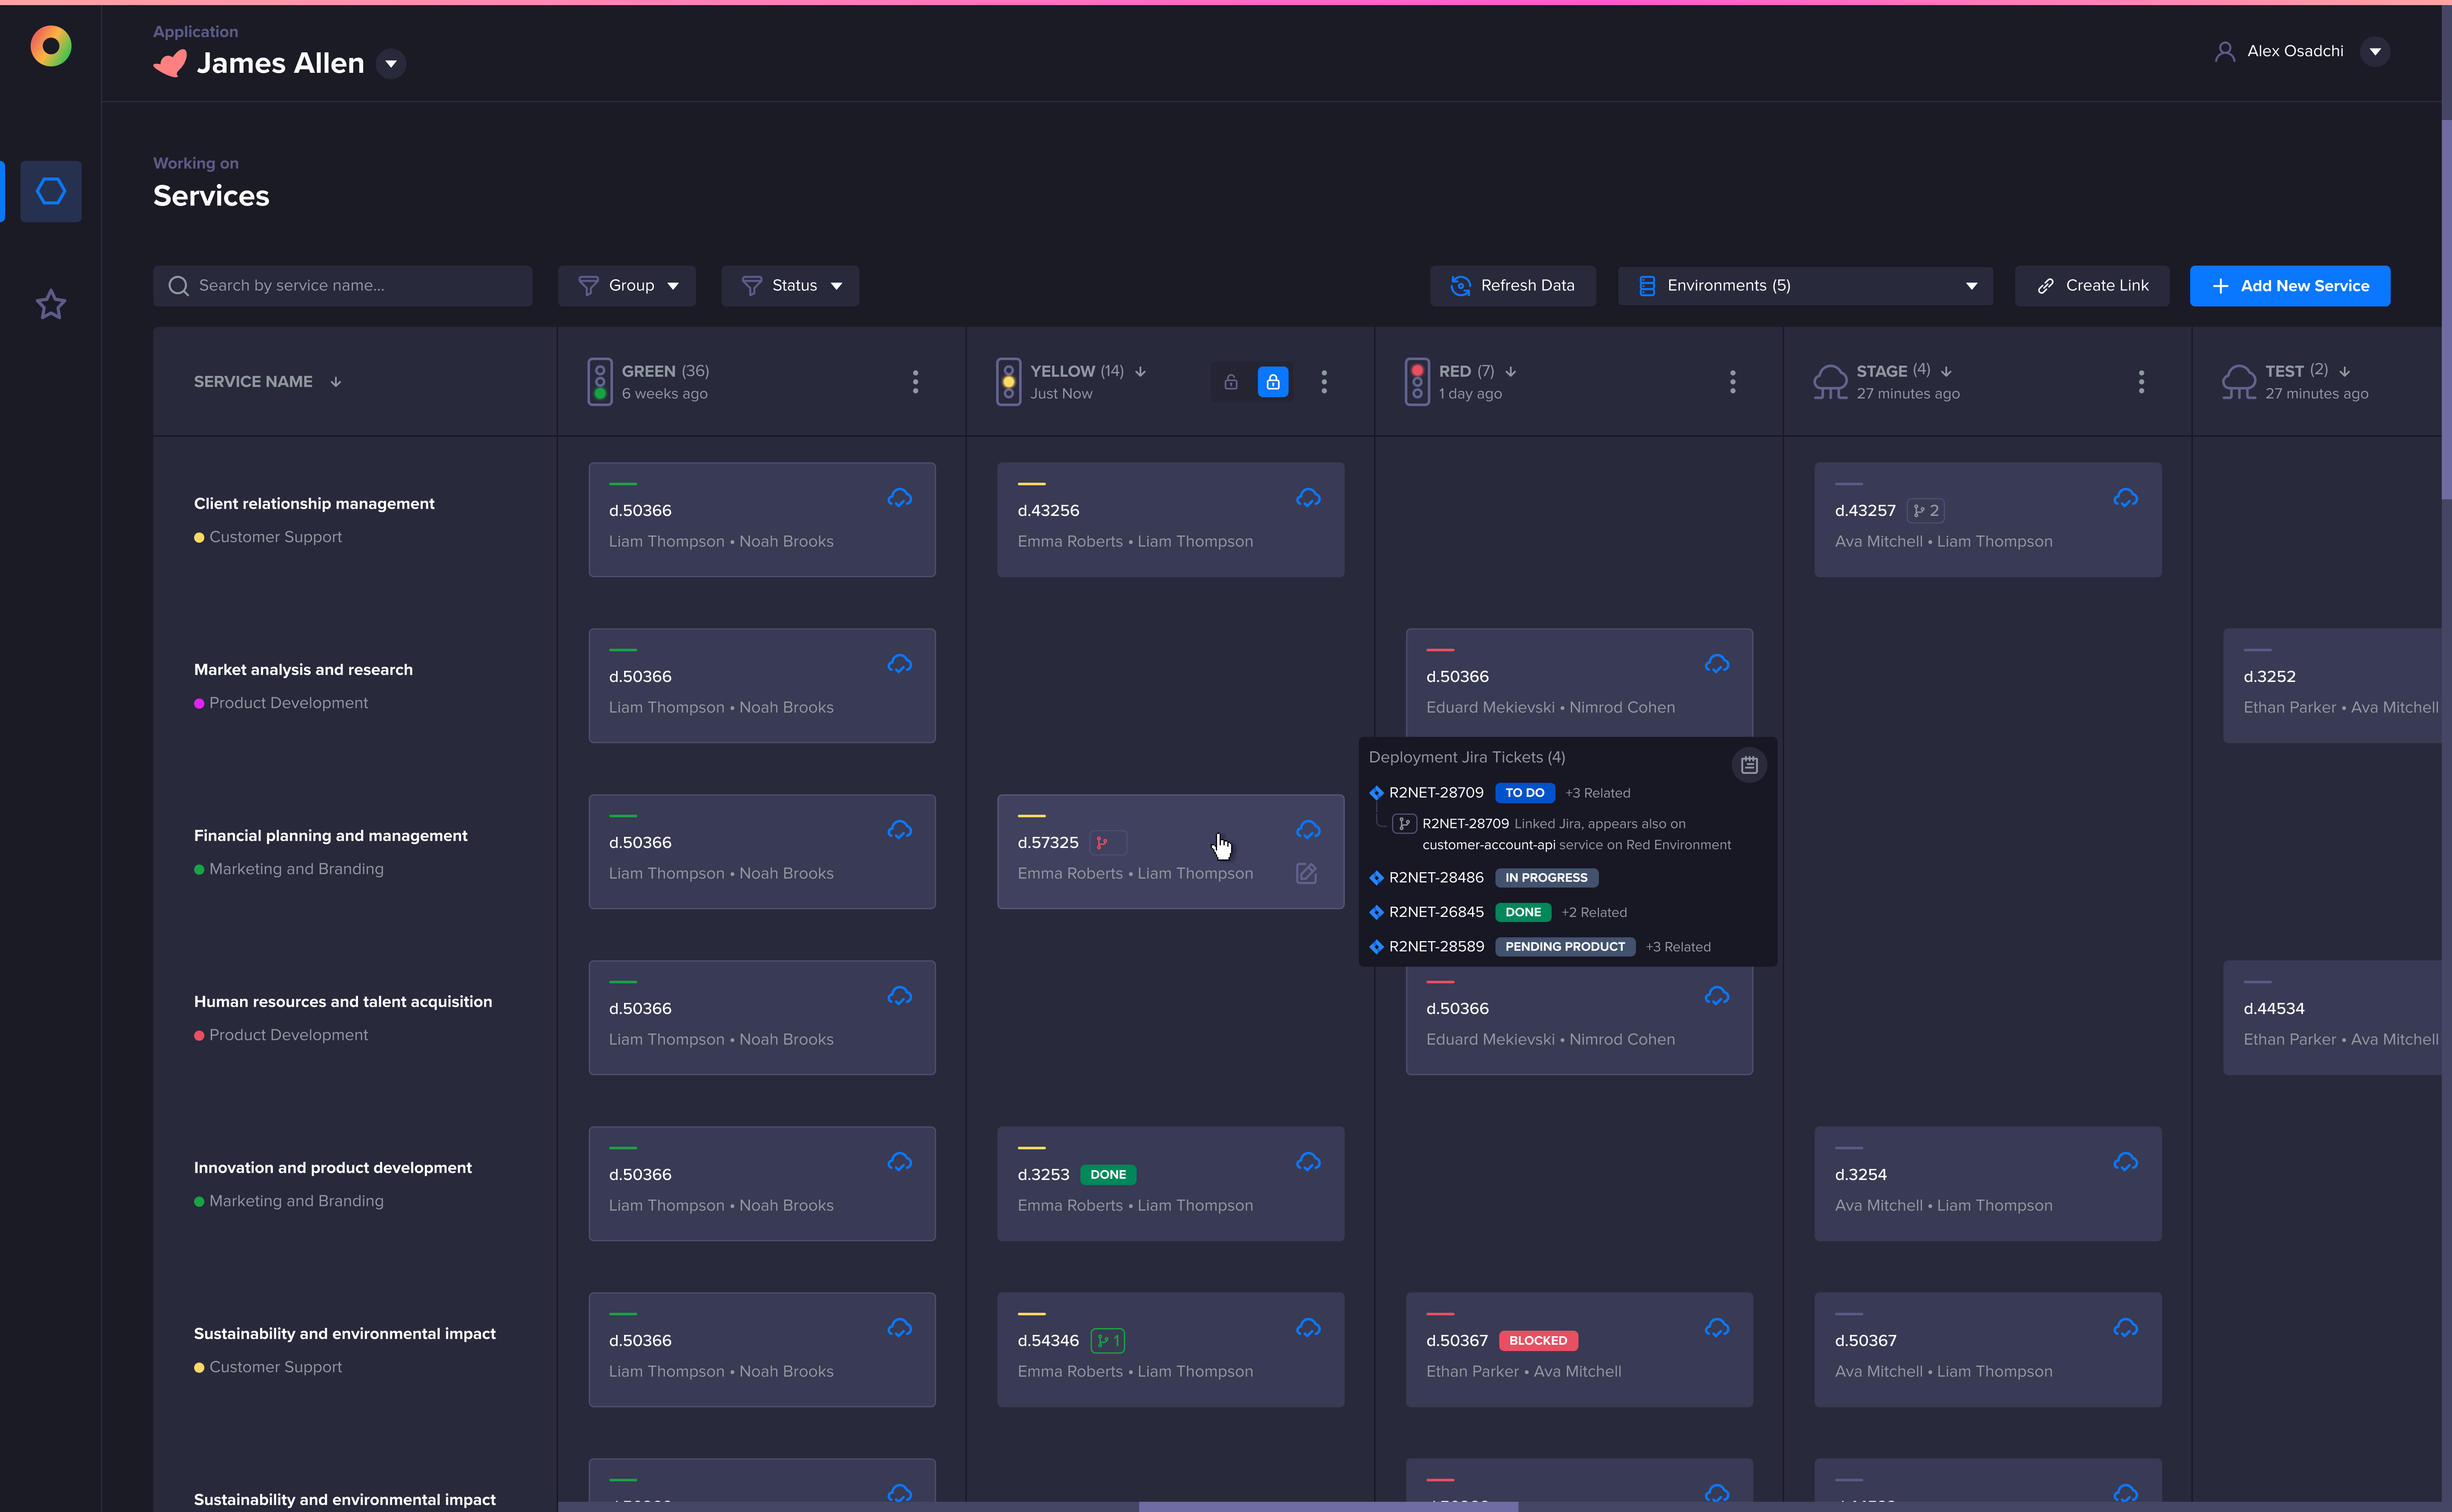
Task: Click the GREEN traffic light environment icon
Action: (x=600, y=382)
